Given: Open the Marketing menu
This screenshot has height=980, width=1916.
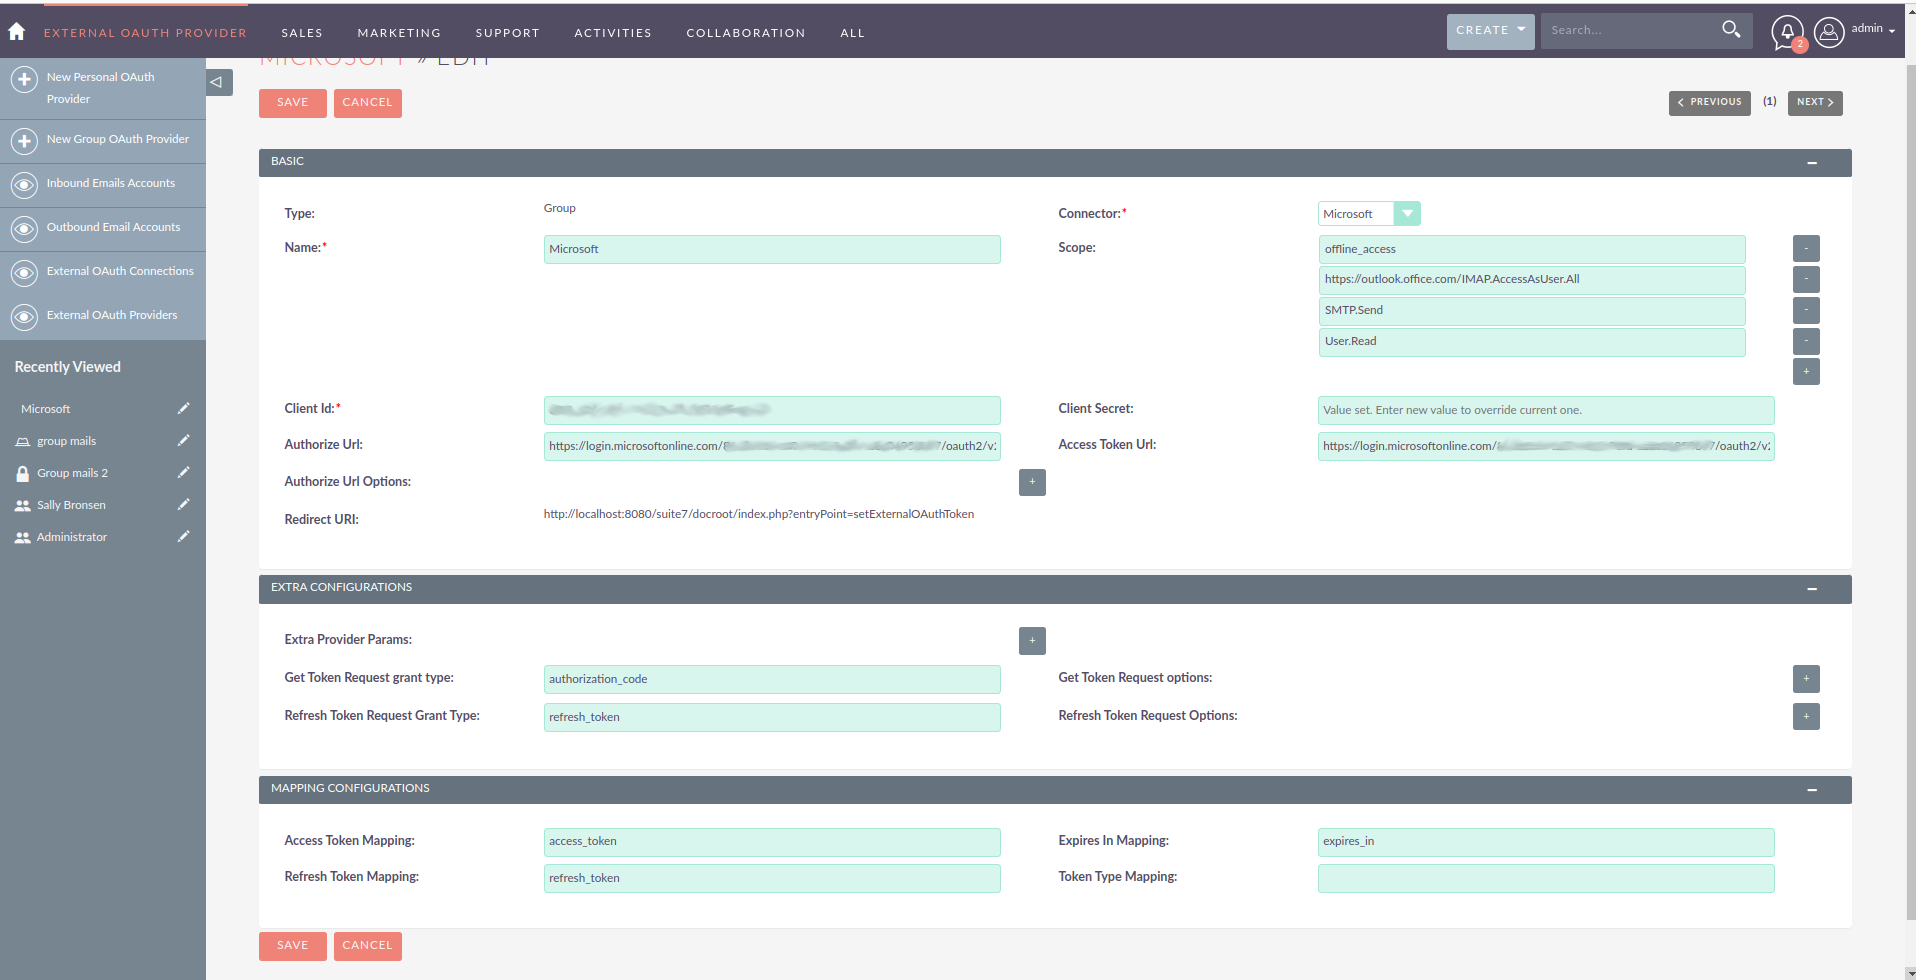Looking at the screenshot, I should [x=399, y=33].
